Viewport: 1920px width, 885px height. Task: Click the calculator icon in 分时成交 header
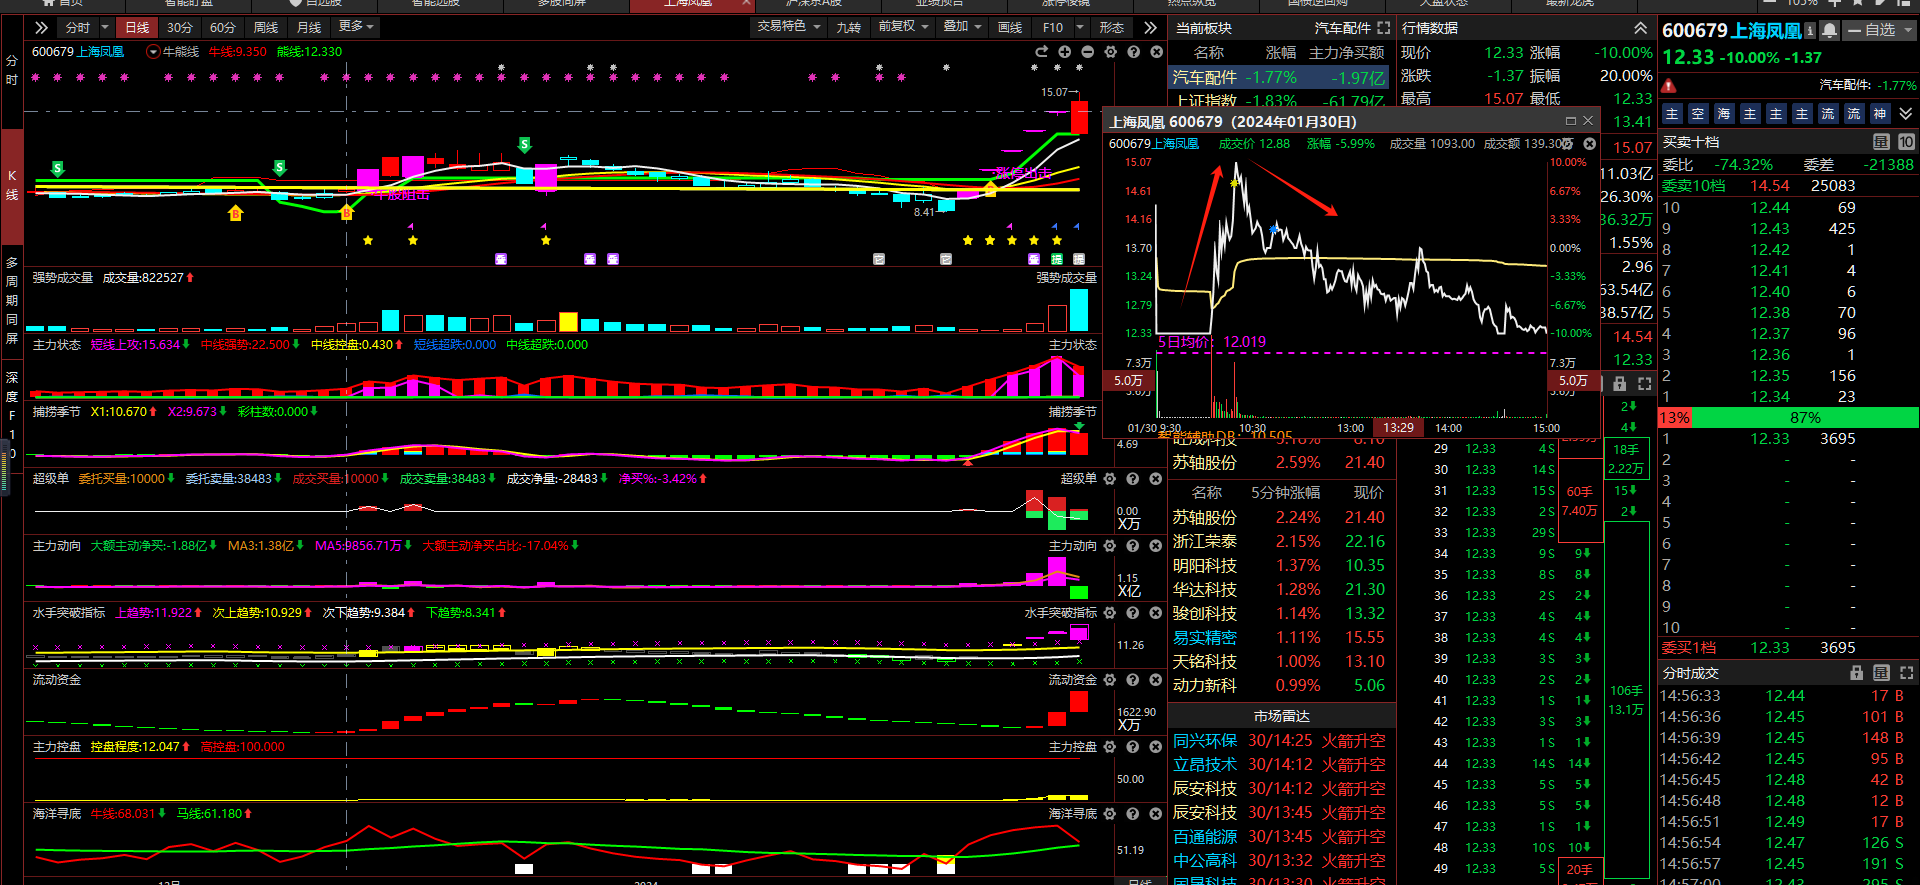[x=1881, y=673]
